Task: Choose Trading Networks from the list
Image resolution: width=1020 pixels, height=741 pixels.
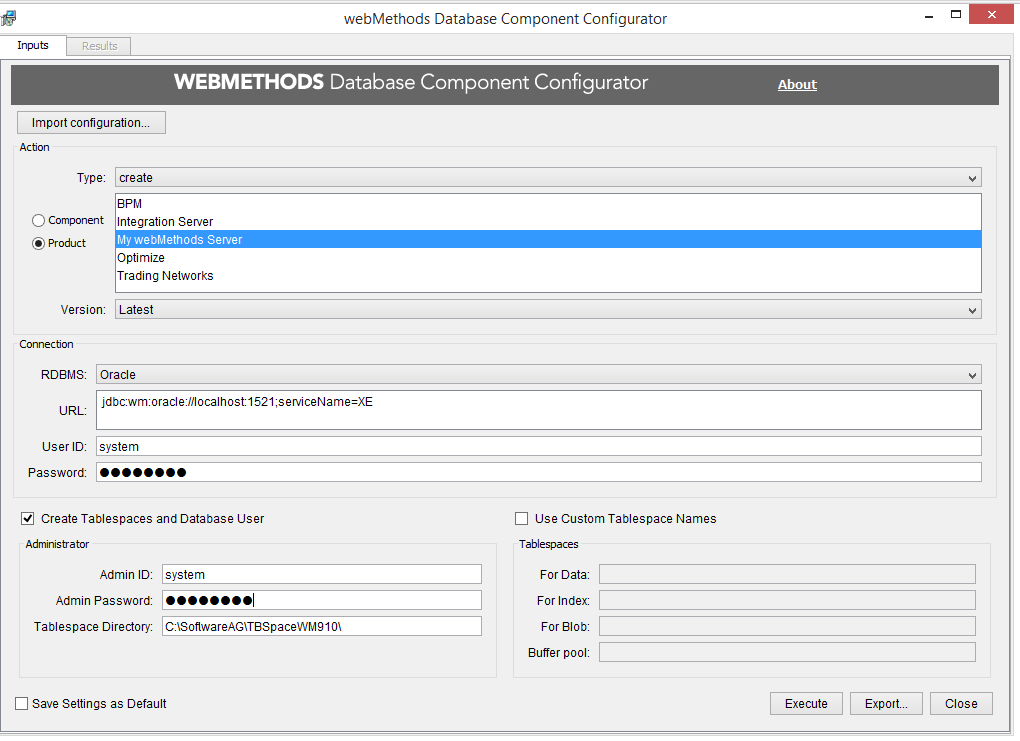Action: click(165, 276)
